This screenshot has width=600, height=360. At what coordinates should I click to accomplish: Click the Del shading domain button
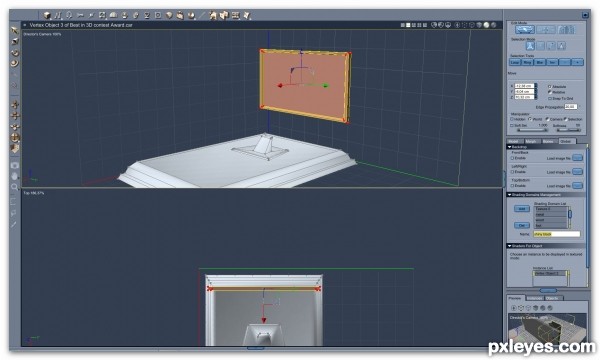(x=522, y=225)
